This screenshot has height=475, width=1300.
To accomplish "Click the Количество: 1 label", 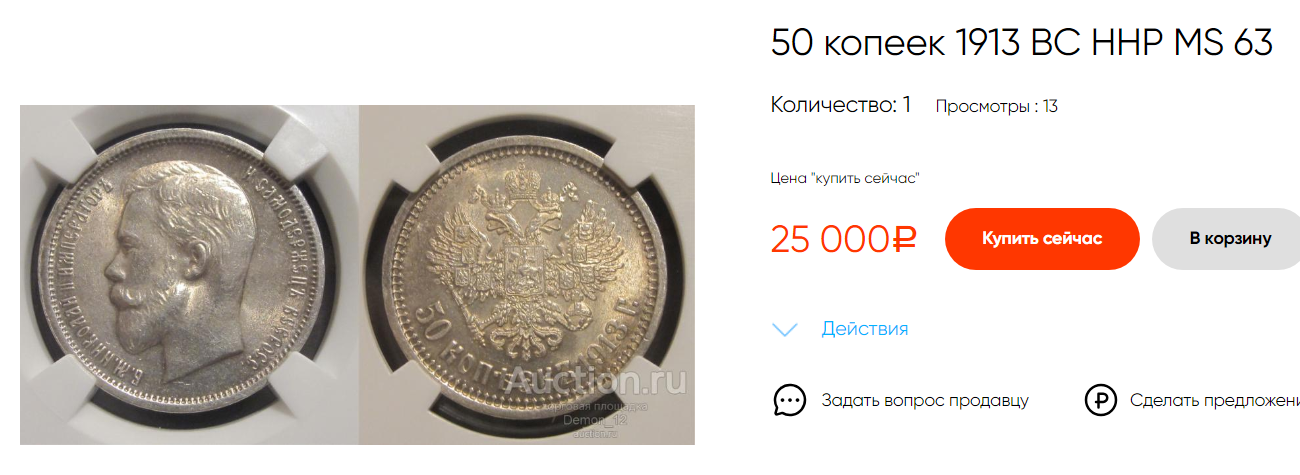I will coord(841,105).
